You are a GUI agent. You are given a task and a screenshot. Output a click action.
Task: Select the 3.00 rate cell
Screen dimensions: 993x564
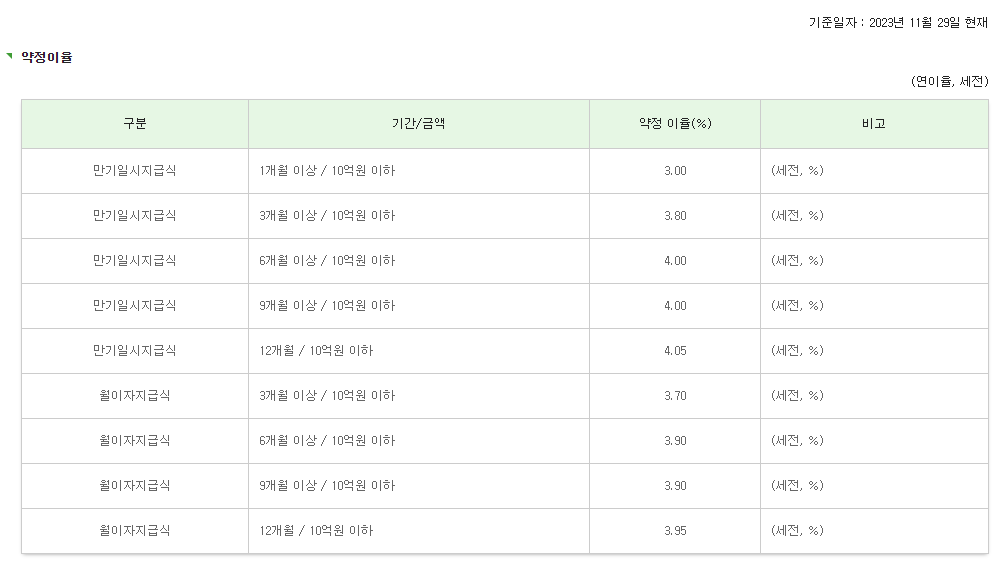tap(675, 171)
